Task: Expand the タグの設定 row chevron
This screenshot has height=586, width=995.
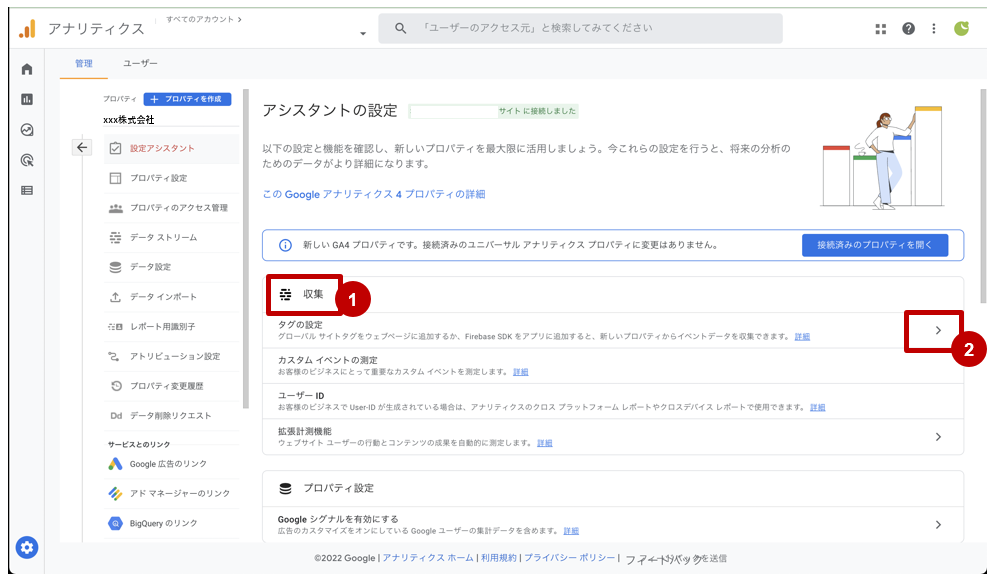Action: (x=937, y=330)
